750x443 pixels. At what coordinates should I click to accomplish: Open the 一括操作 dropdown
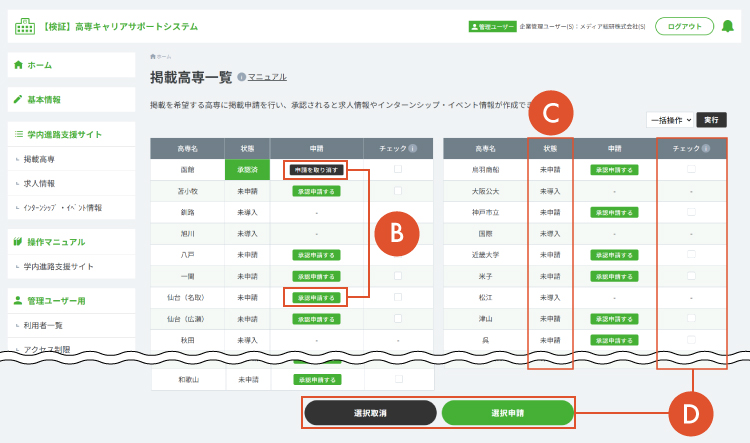(x=669, y=119)
